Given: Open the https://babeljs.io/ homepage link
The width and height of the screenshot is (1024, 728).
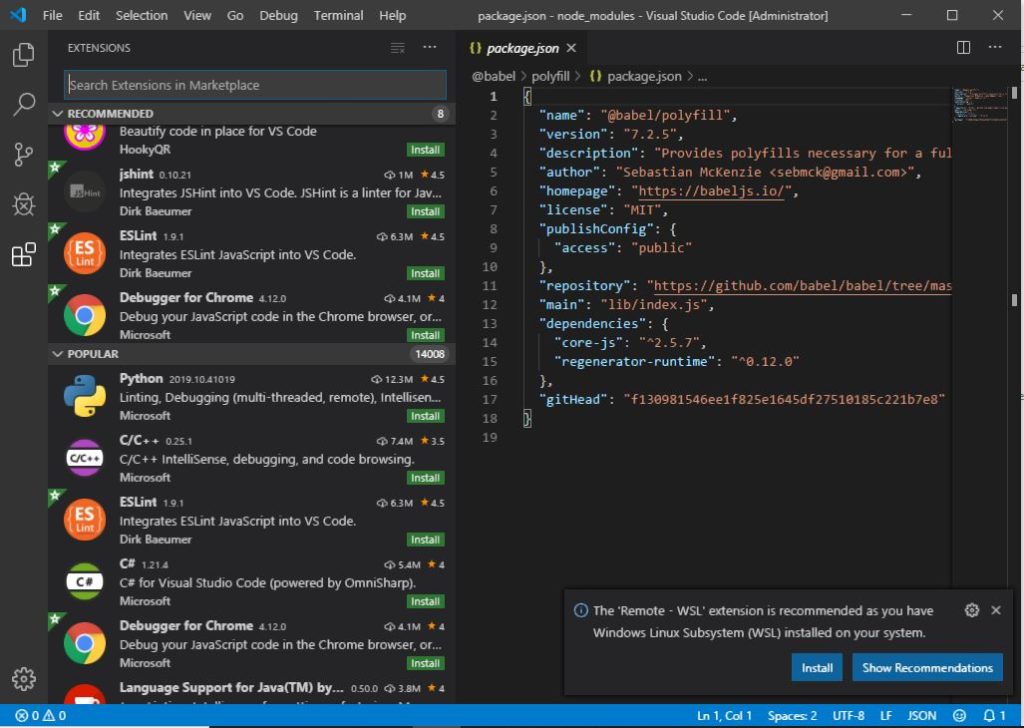Looking at the screenshot, I should tap(711, 191).
